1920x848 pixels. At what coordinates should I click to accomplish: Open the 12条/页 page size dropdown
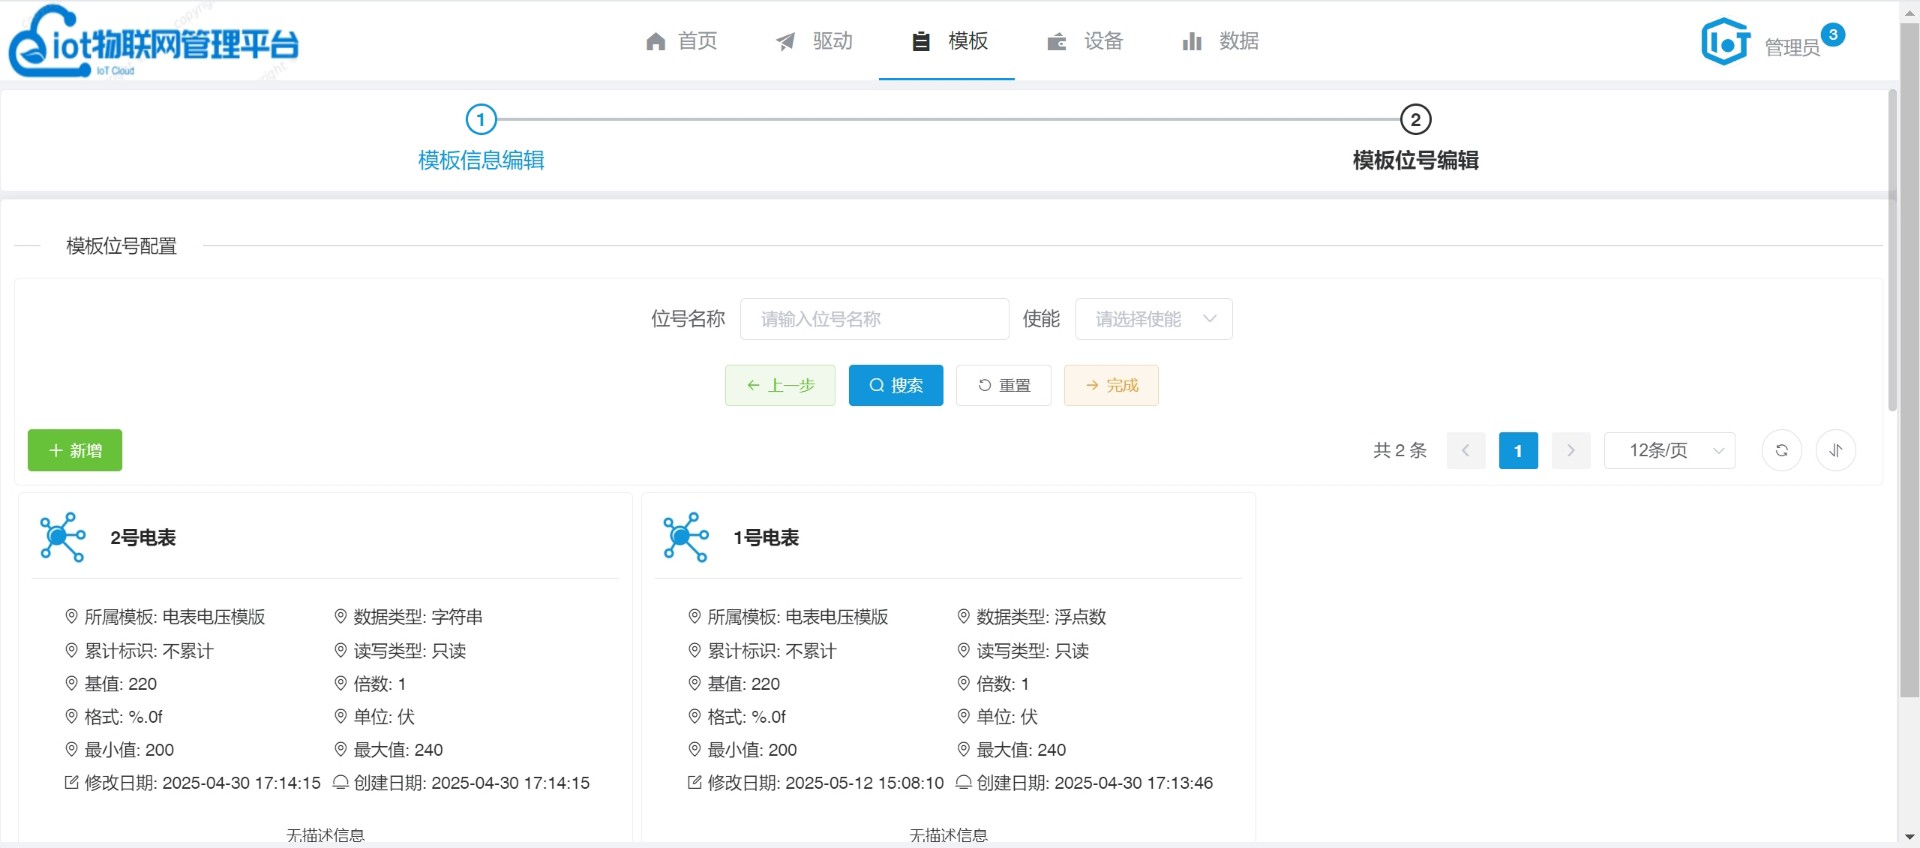click(1669, 451)
